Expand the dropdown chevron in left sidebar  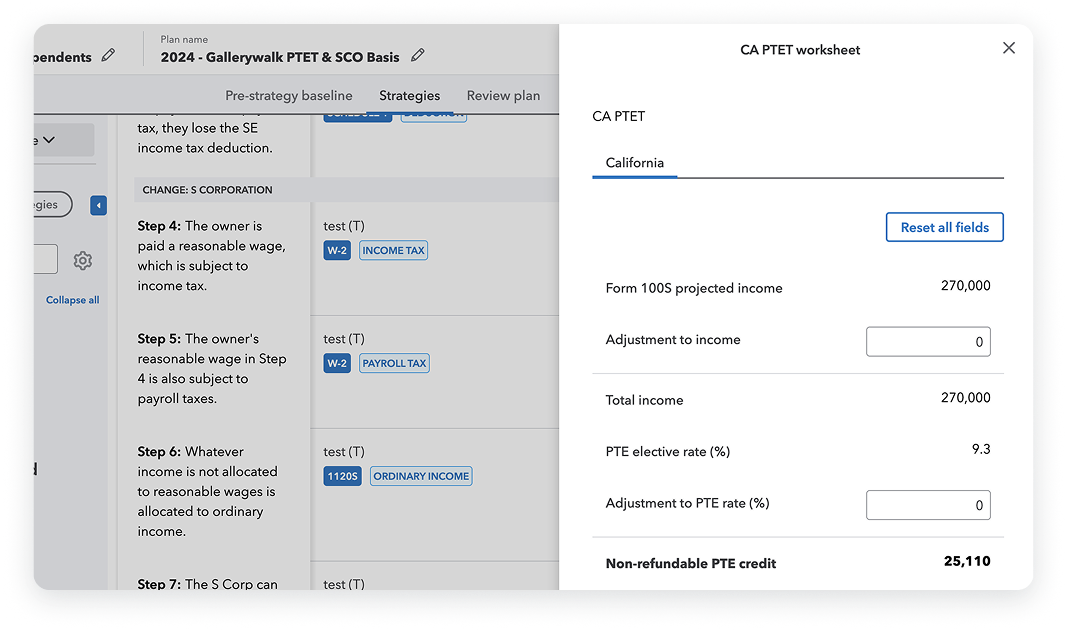tap(49, 140)
